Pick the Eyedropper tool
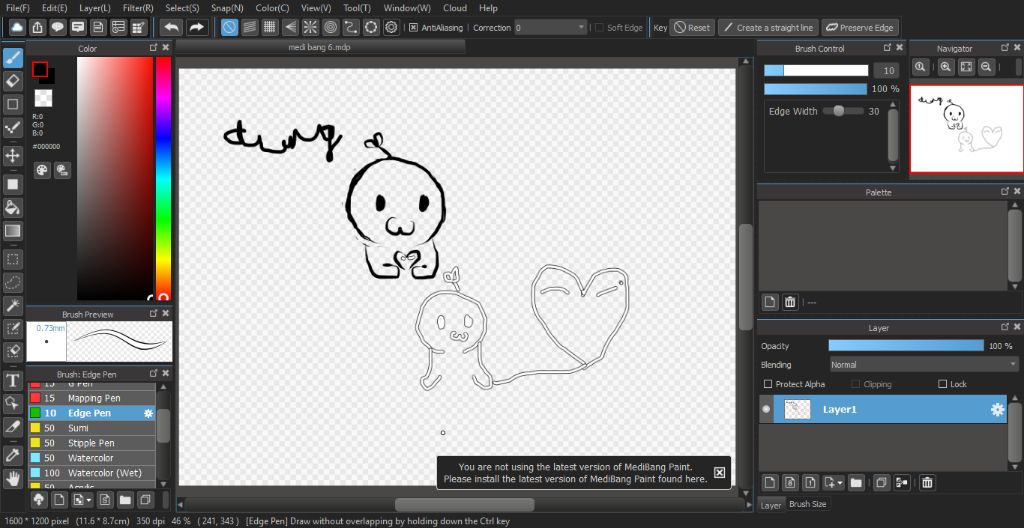1024x528 pixels. coord(13,455)
